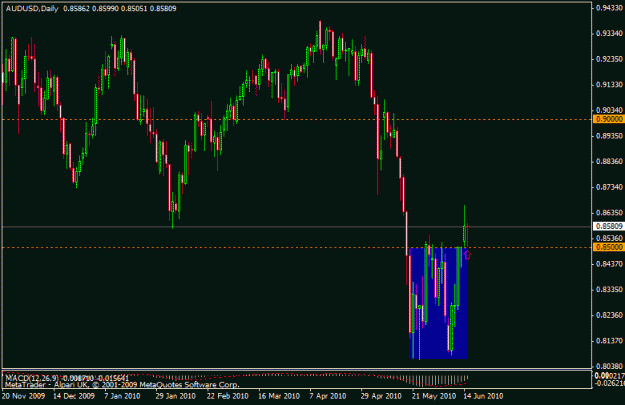Viewport: 625px width, 405px height.
Task: Click the 0.84370 price axis value
Action: (x=609, y=264)
